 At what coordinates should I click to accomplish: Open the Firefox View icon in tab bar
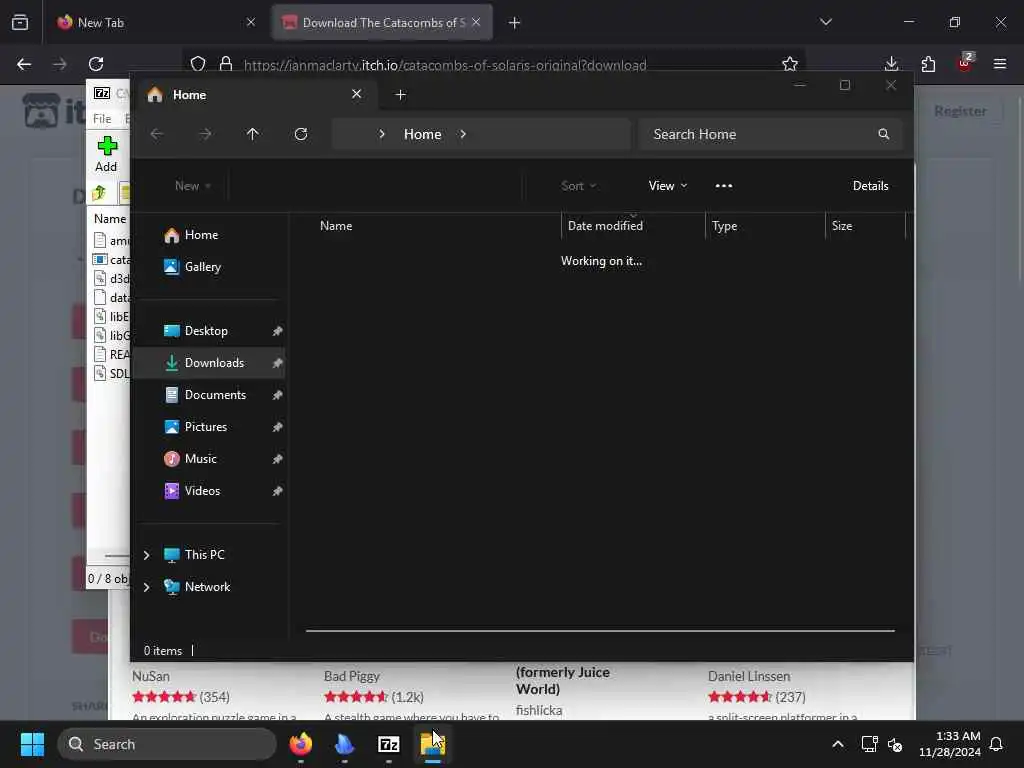pos(20,22)
